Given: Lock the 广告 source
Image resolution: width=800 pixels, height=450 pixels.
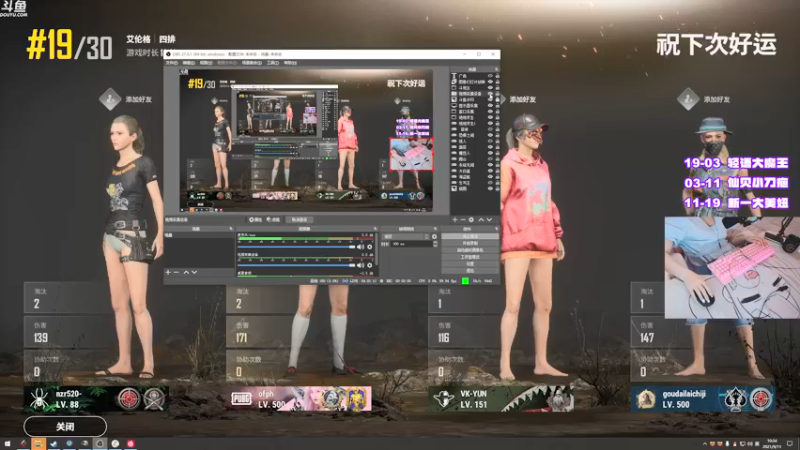Looking at the screenshot, I should tap(497, 76).
